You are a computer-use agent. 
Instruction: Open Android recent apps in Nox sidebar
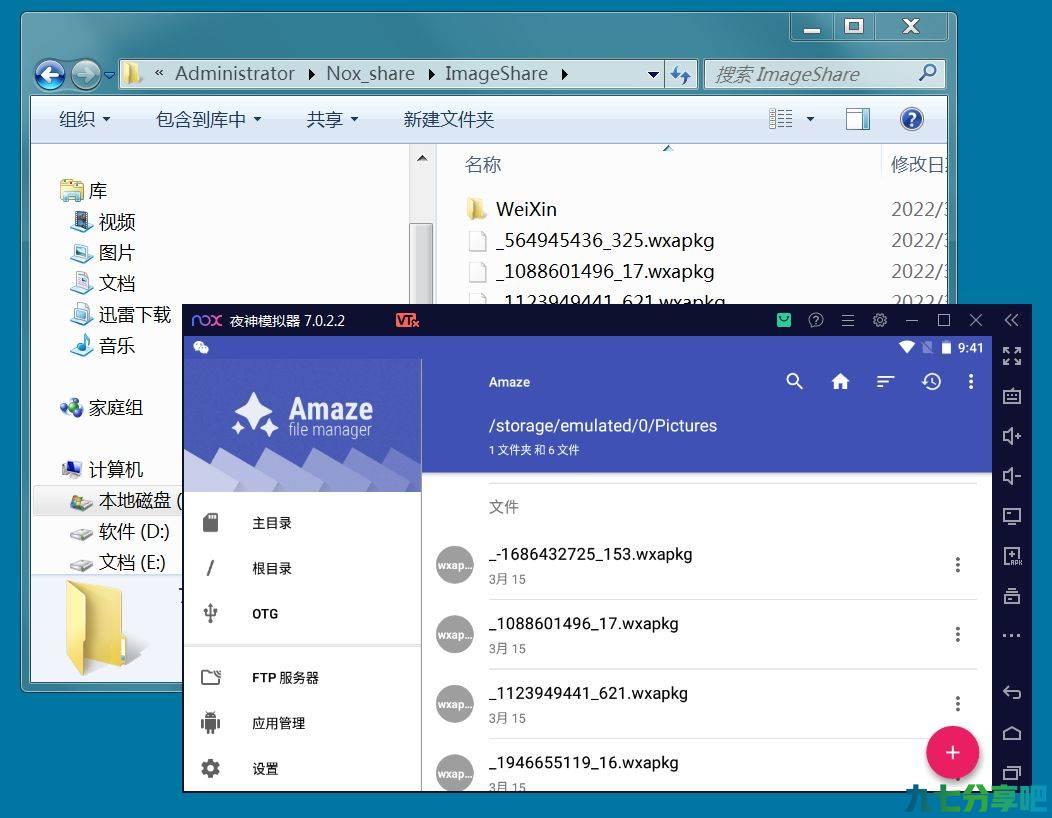pos(1012,773)
